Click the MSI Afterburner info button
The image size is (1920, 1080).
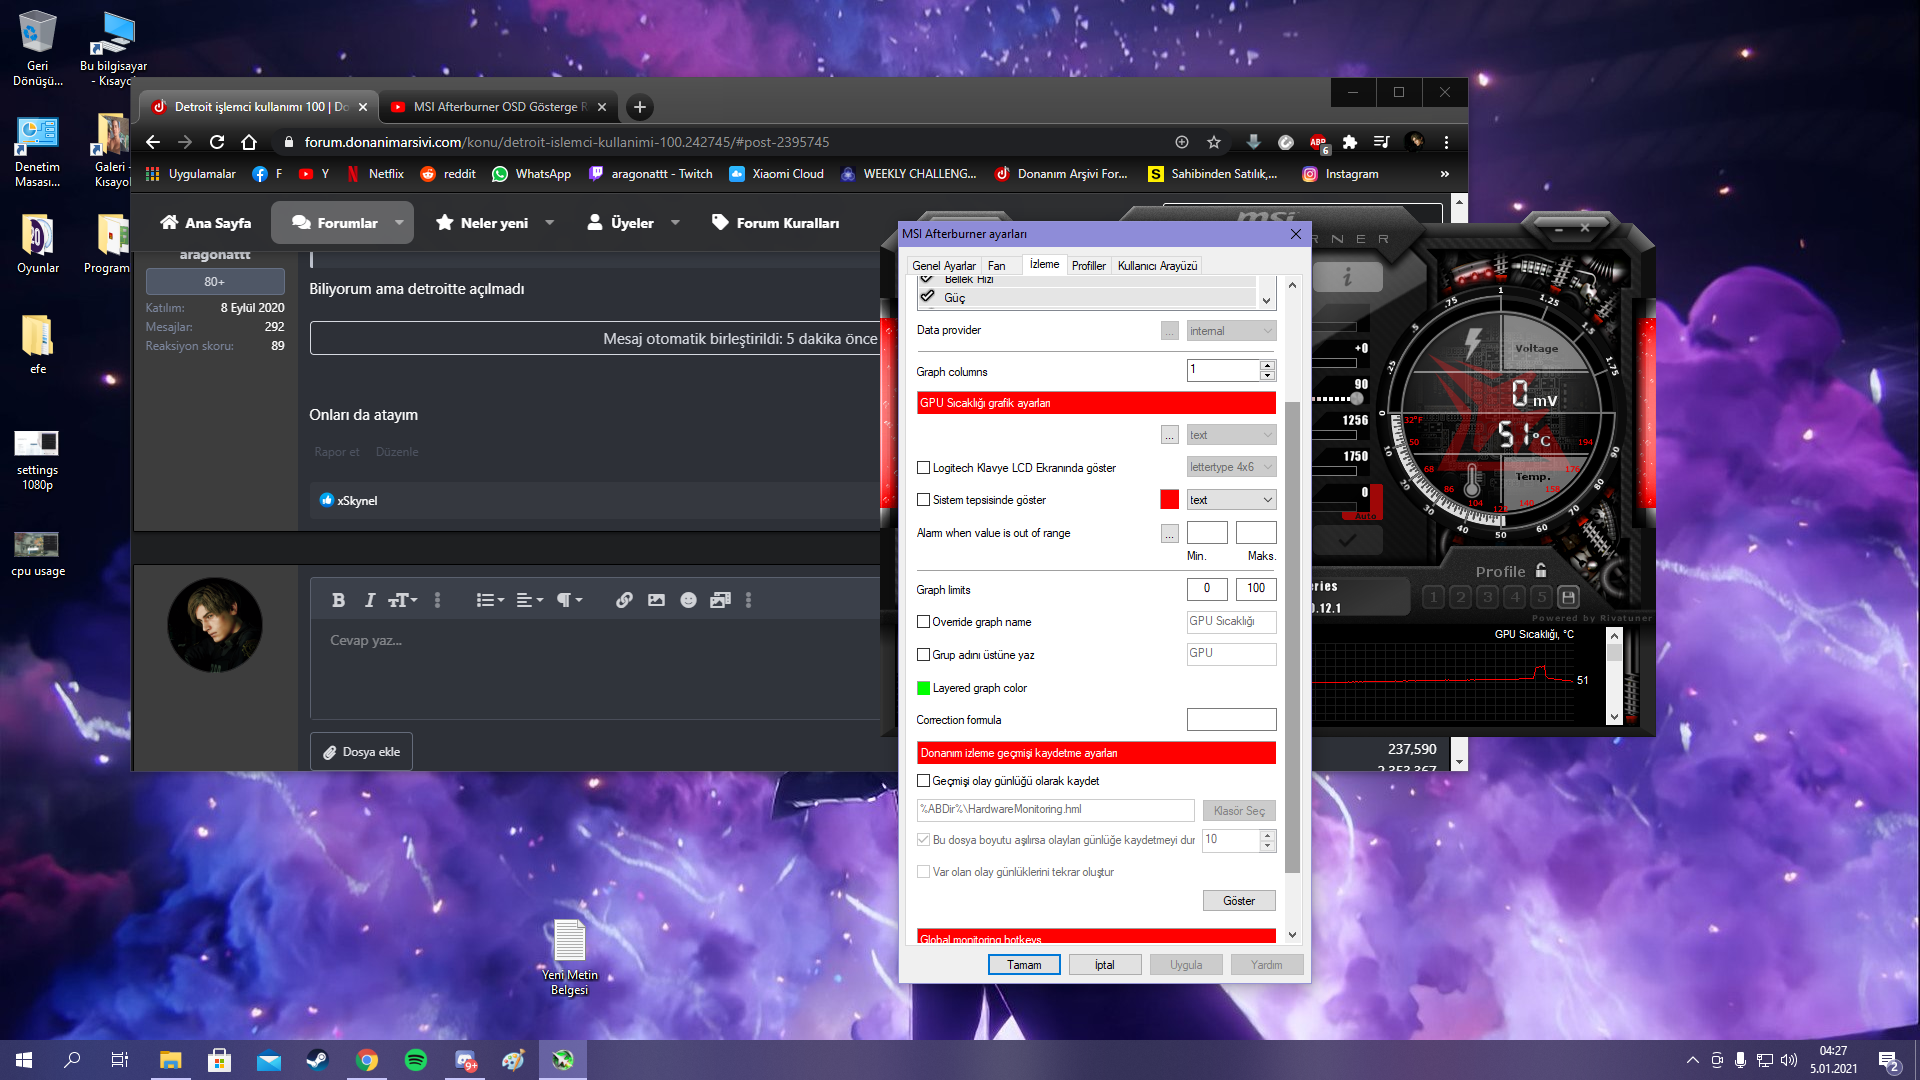[1347, 277]
